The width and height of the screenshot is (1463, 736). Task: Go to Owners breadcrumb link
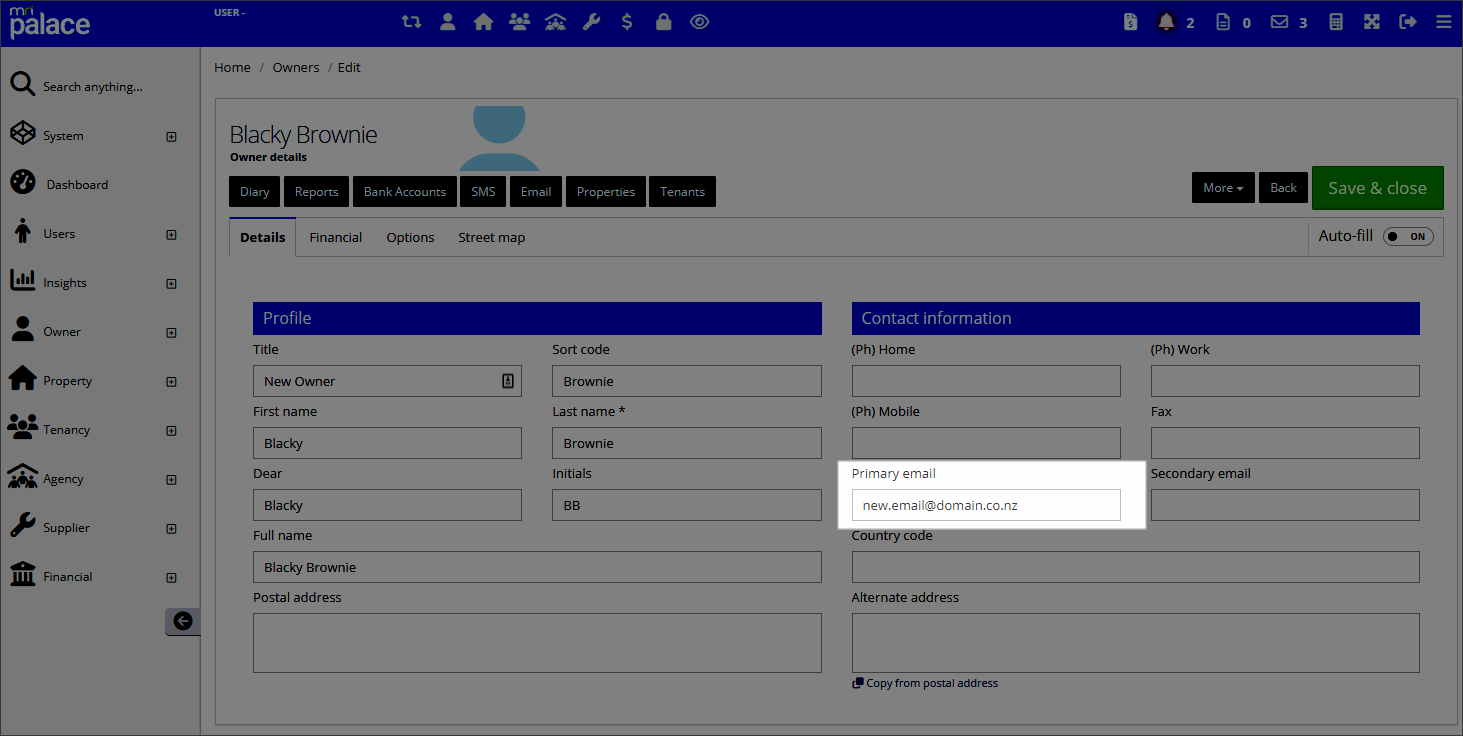tap(296, 67)
